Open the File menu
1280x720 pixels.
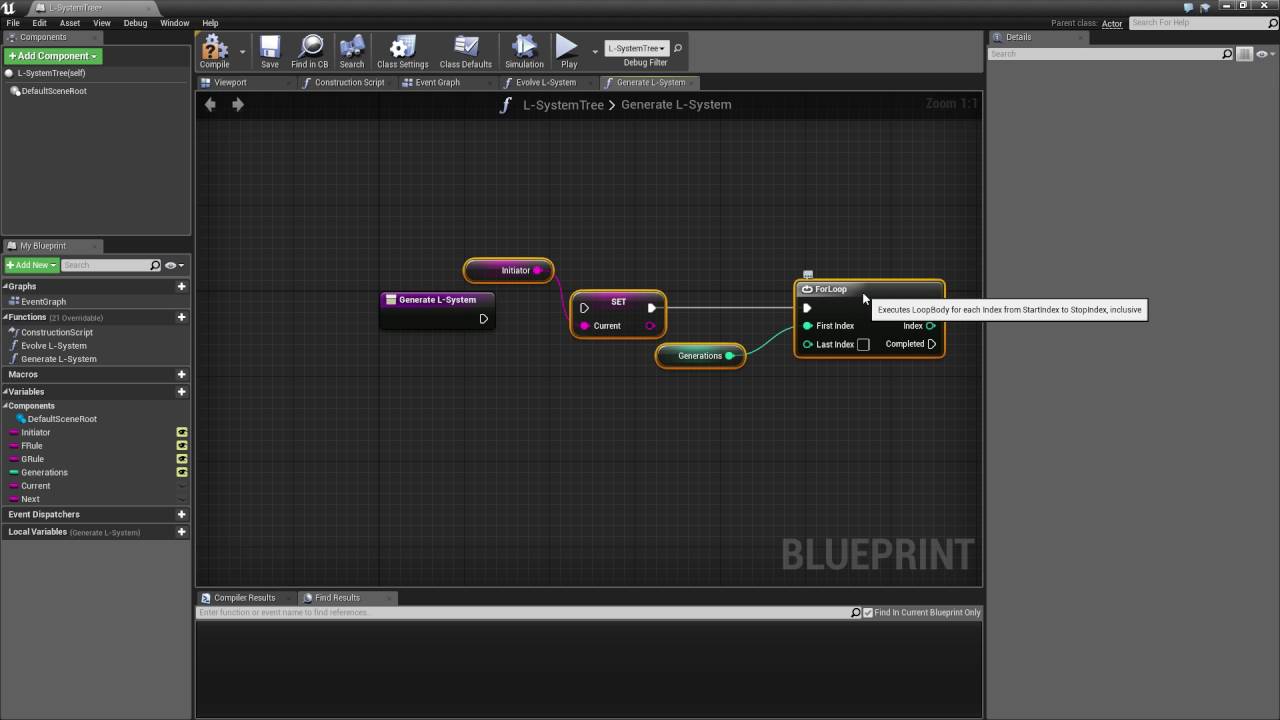[13, 23]
